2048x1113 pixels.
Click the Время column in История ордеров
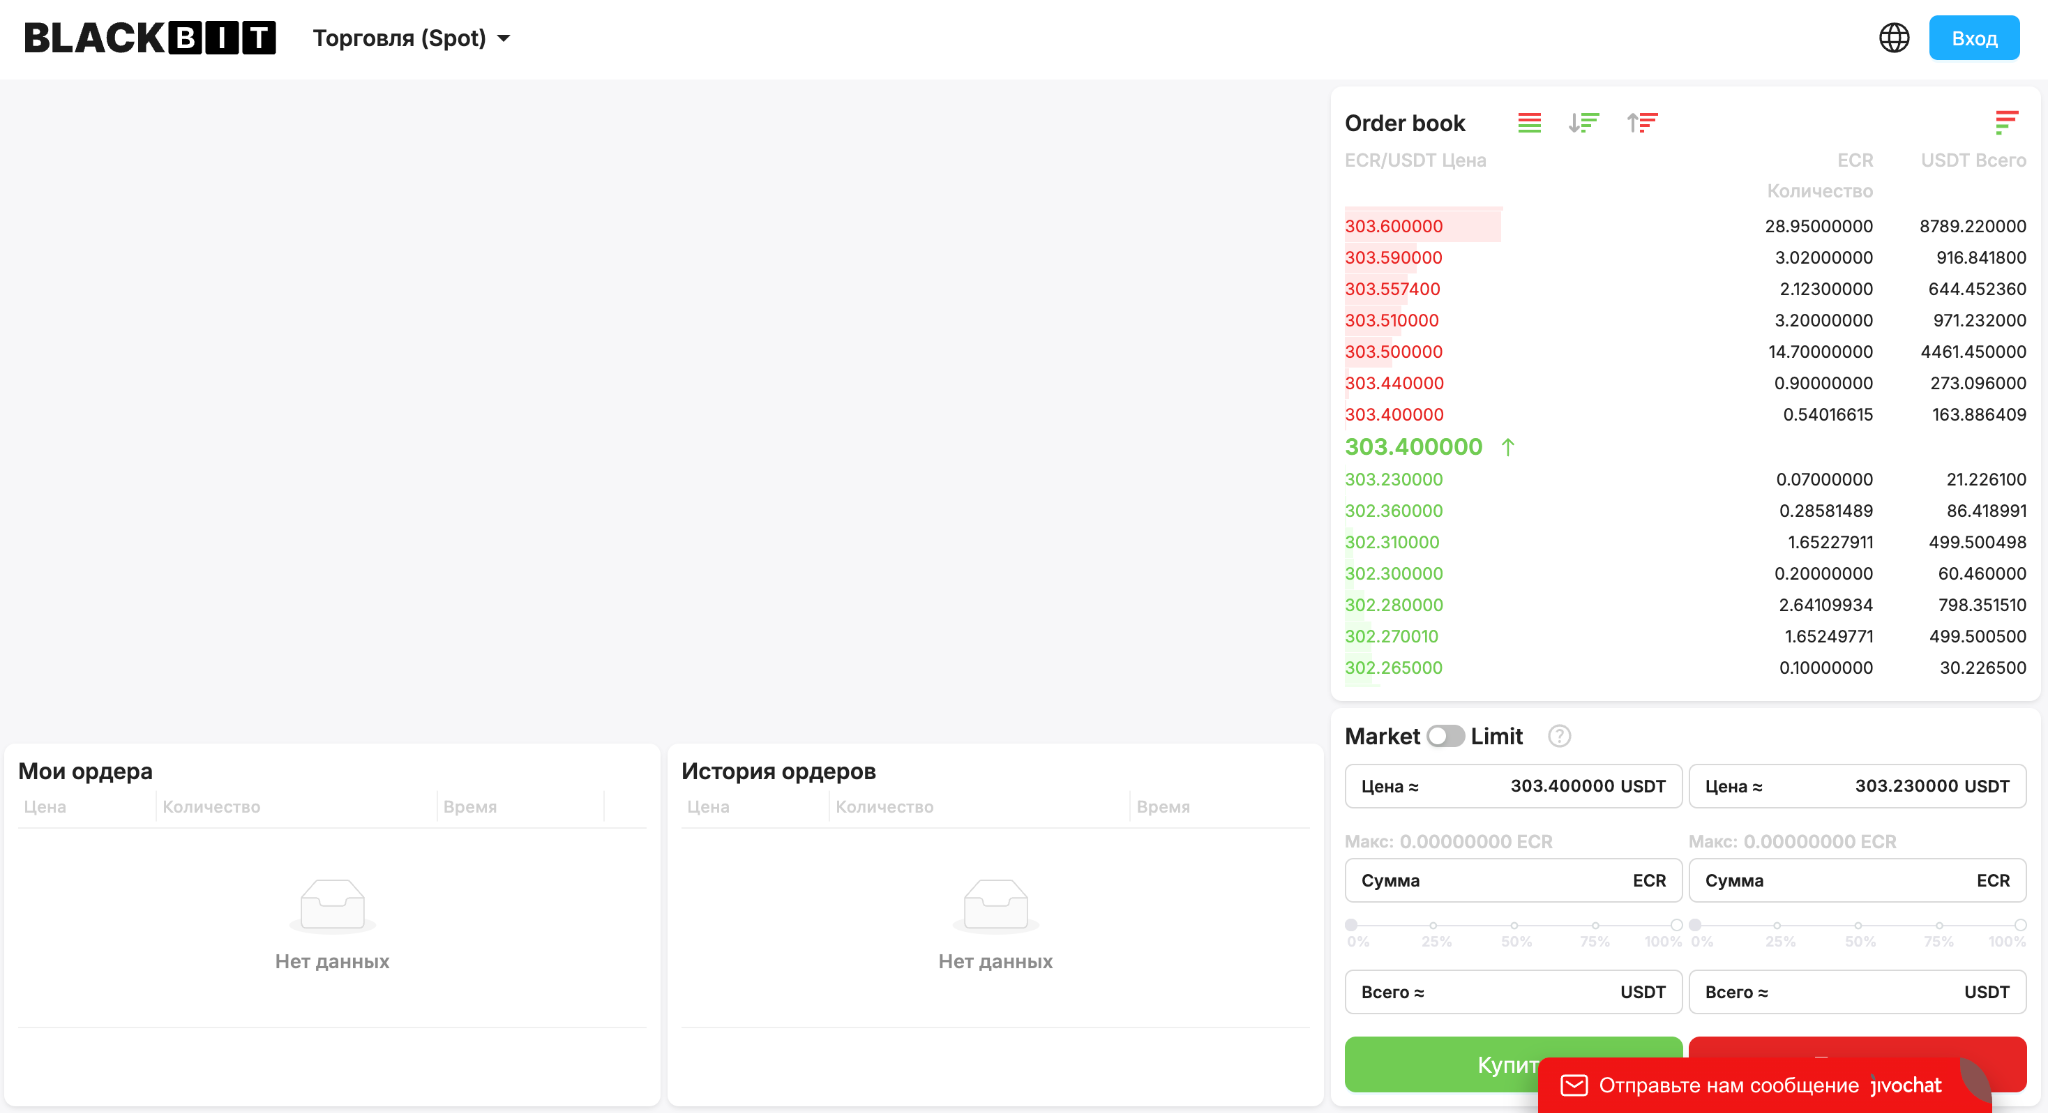coord(1163,807)
